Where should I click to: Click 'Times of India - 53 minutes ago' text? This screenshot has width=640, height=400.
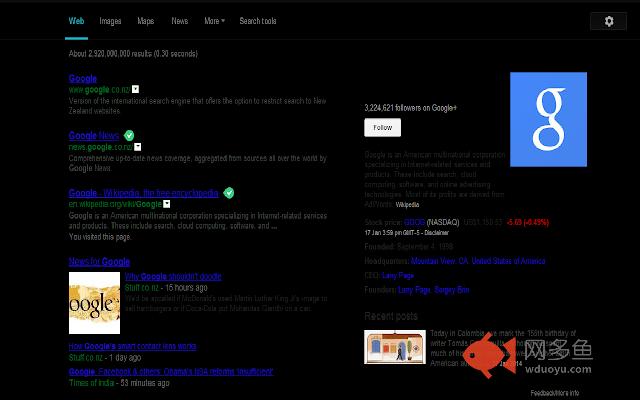119,383
